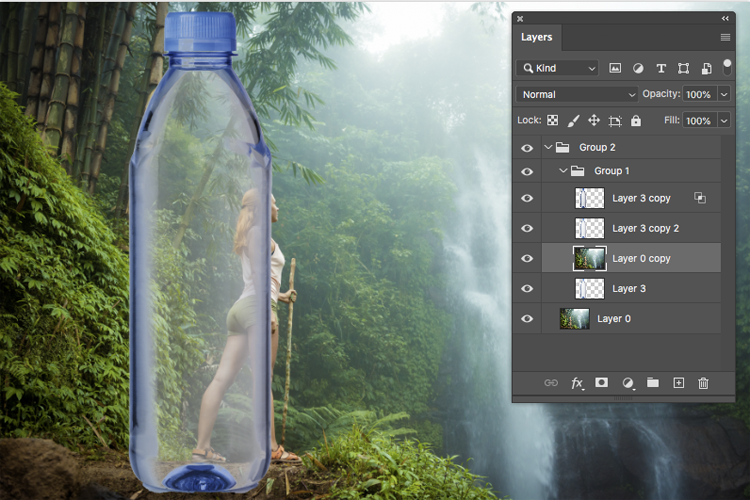Screen dimensions: 750x500
Task: Open the Normal blend mode dropdown
Action: (577, 94)
